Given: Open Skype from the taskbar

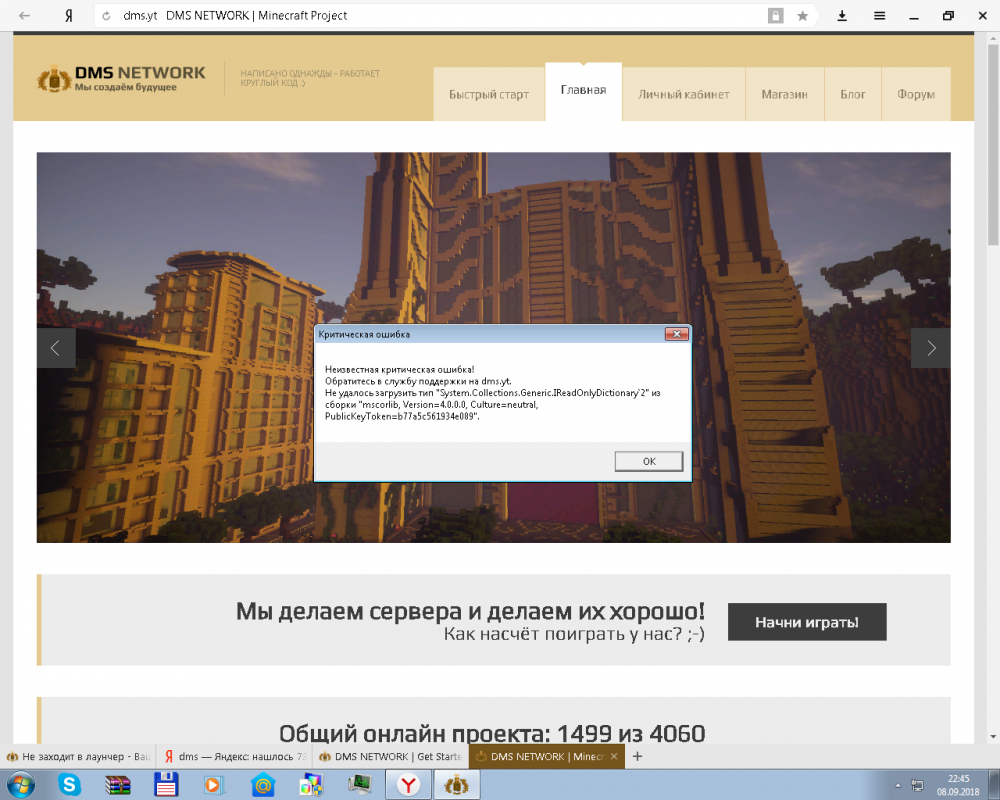Looking at the screenshot, I should [x=70, y=786].
